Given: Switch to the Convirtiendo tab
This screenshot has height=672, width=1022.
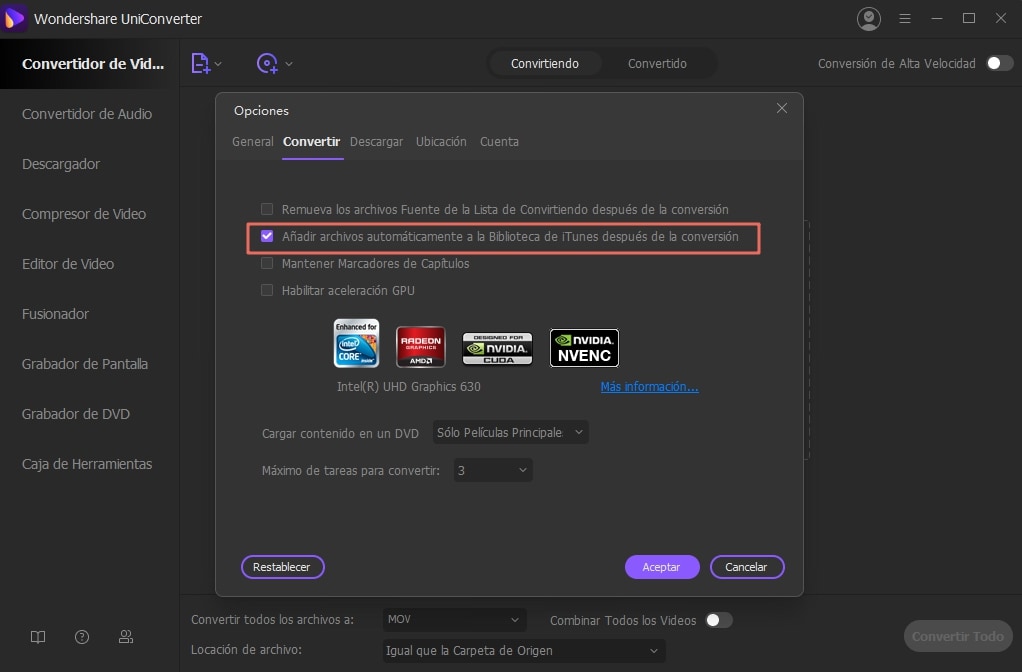Looking at the screenshot, I should [x=545, y=63].
